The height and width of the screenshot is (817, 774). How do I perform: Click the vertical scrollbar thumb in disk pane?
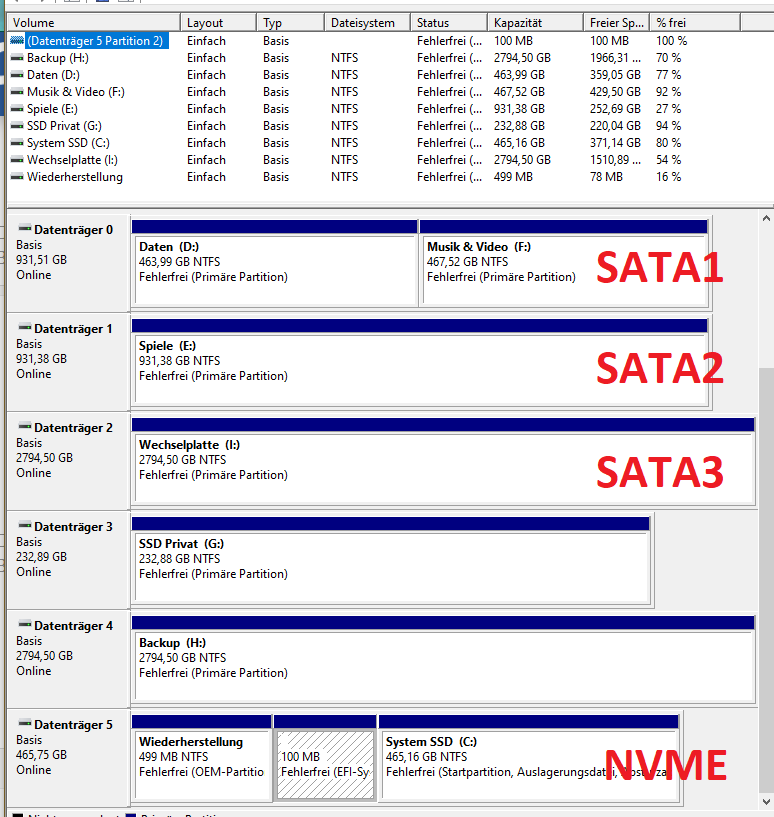(766, 579)
